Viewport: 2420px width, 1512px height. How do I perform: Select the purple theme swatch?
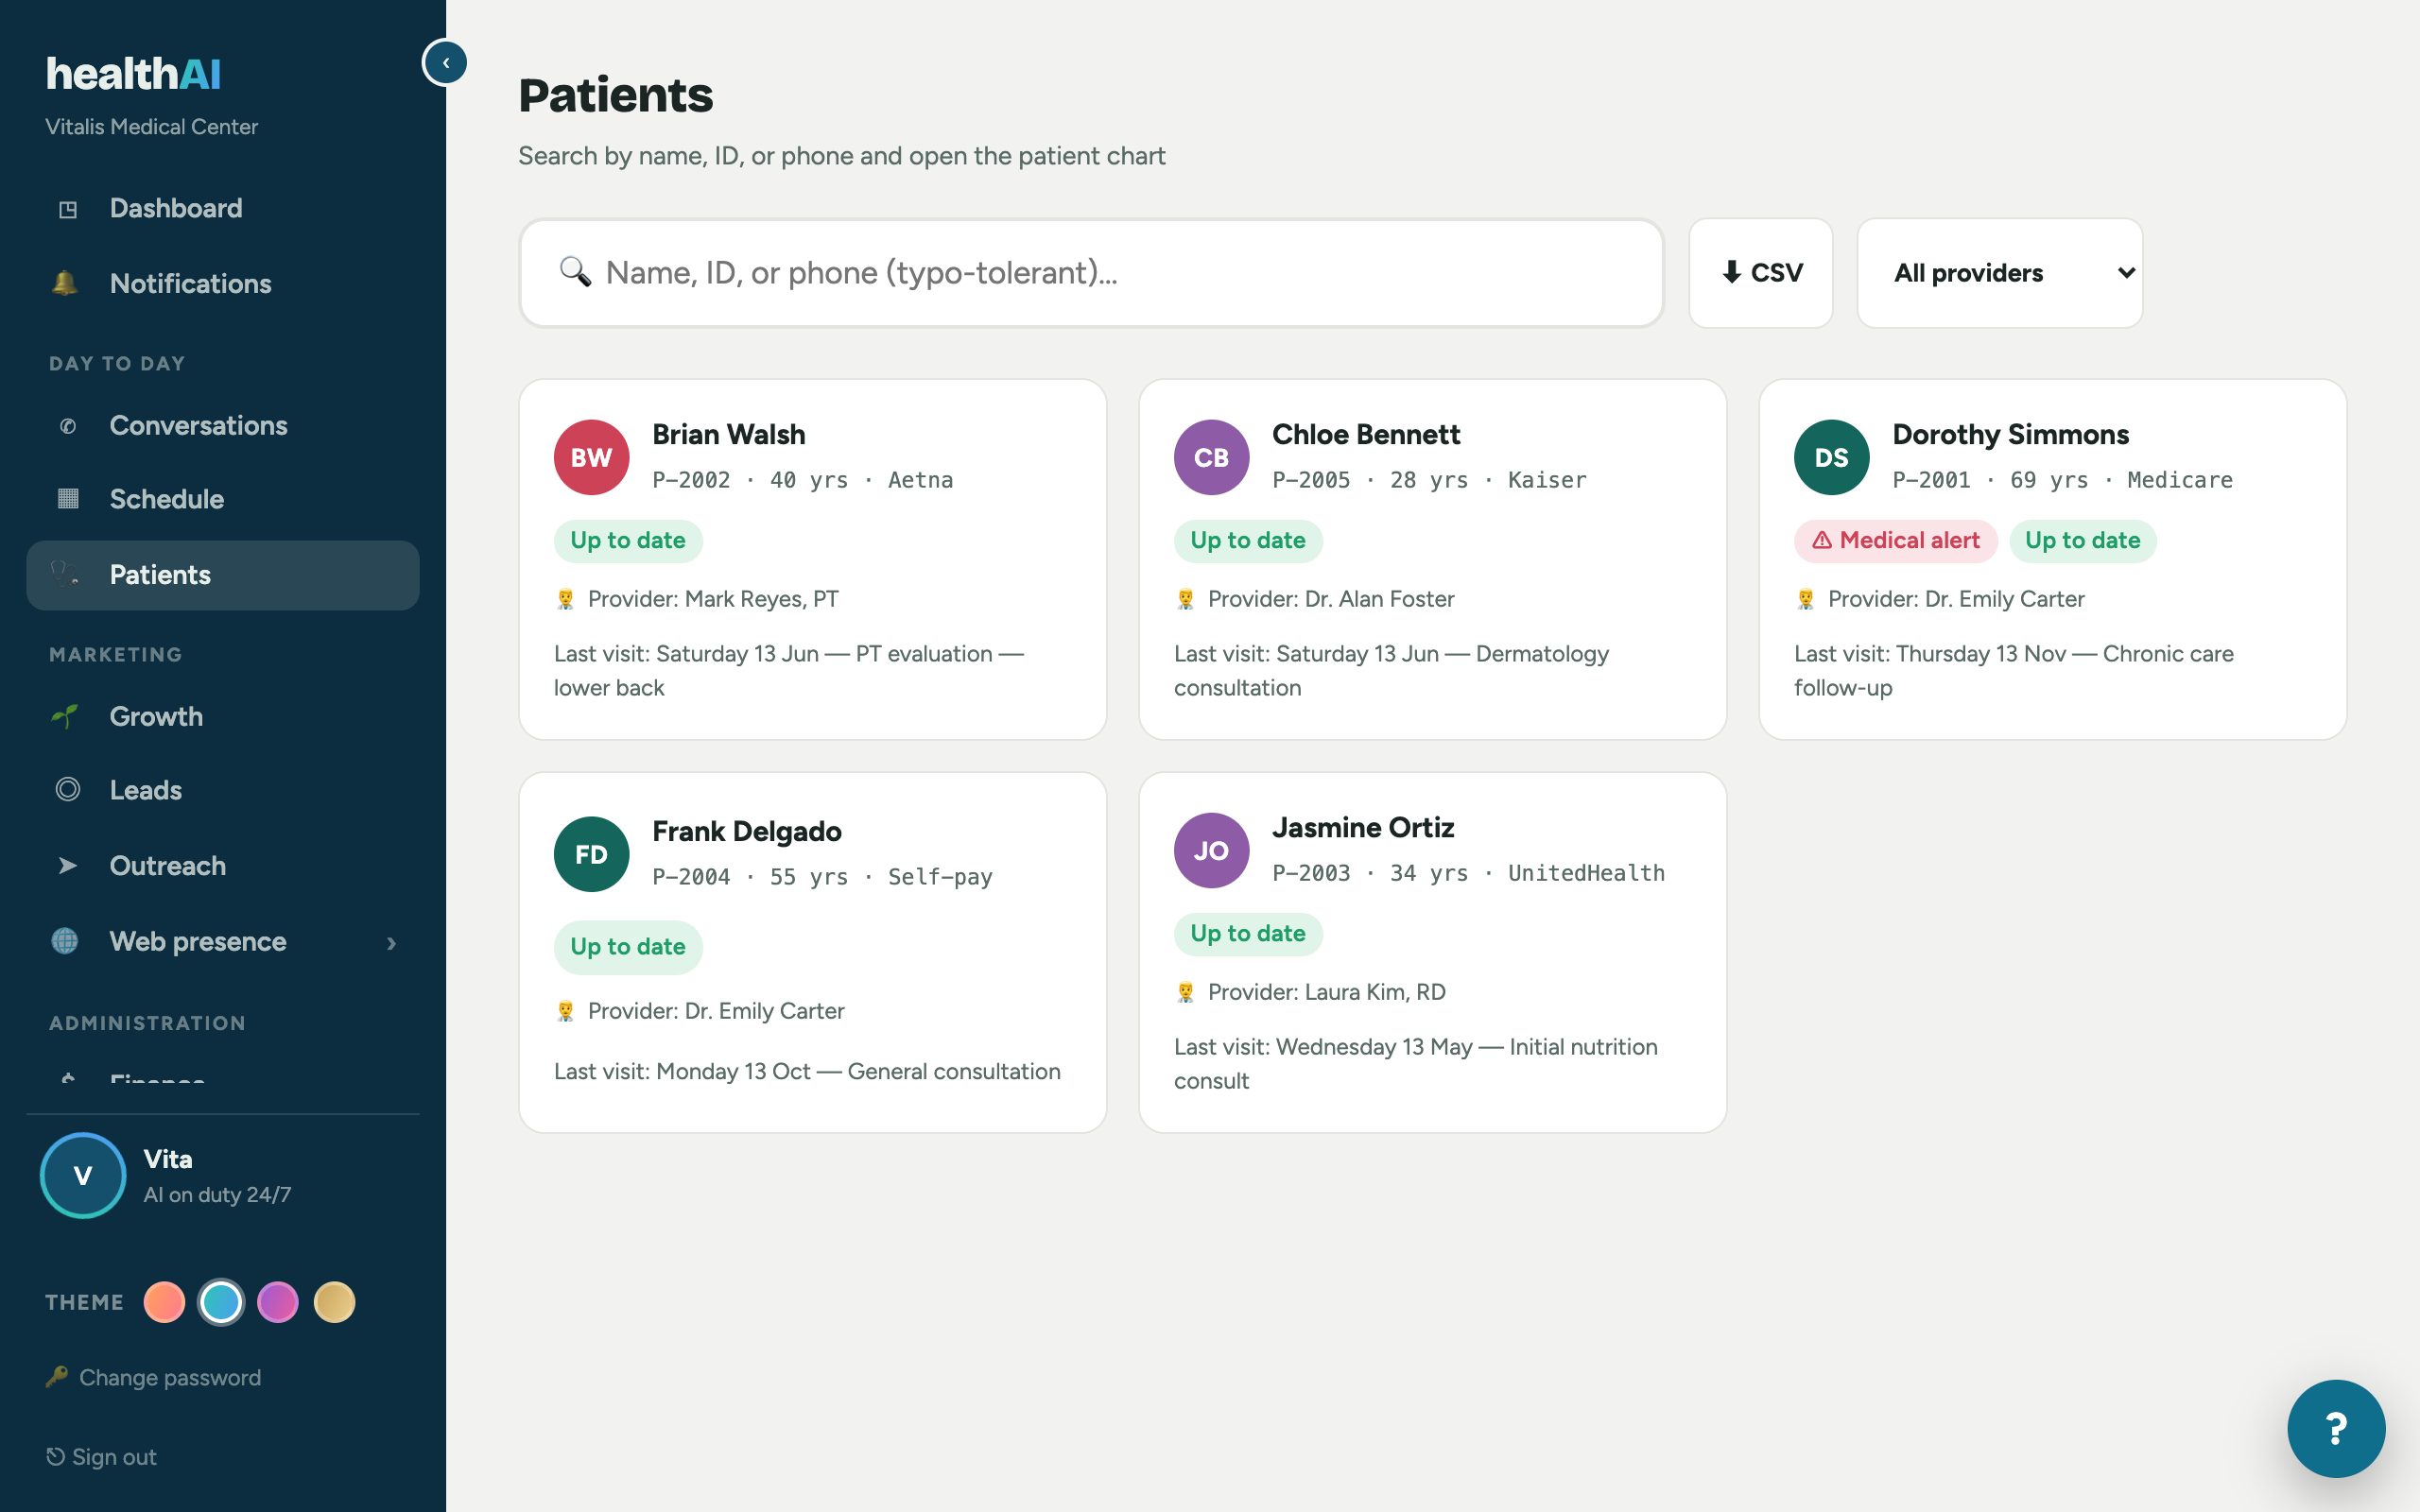point(277,1302)
